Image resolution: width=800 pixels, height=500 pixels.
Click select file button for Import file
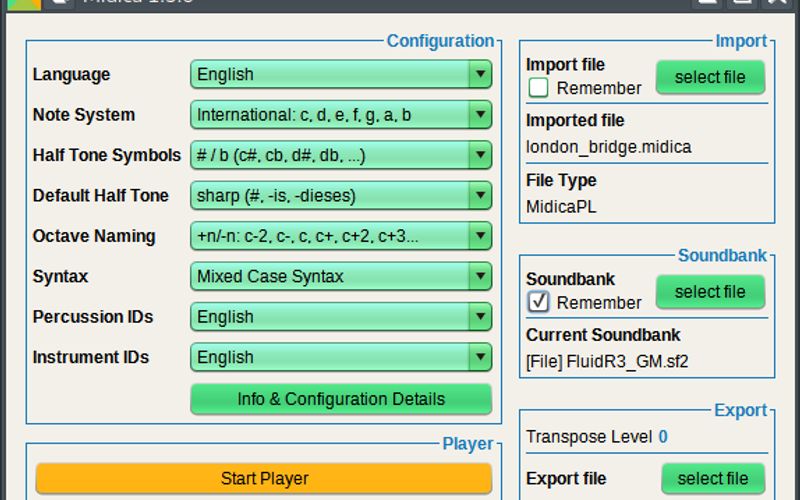pos(710,77)
